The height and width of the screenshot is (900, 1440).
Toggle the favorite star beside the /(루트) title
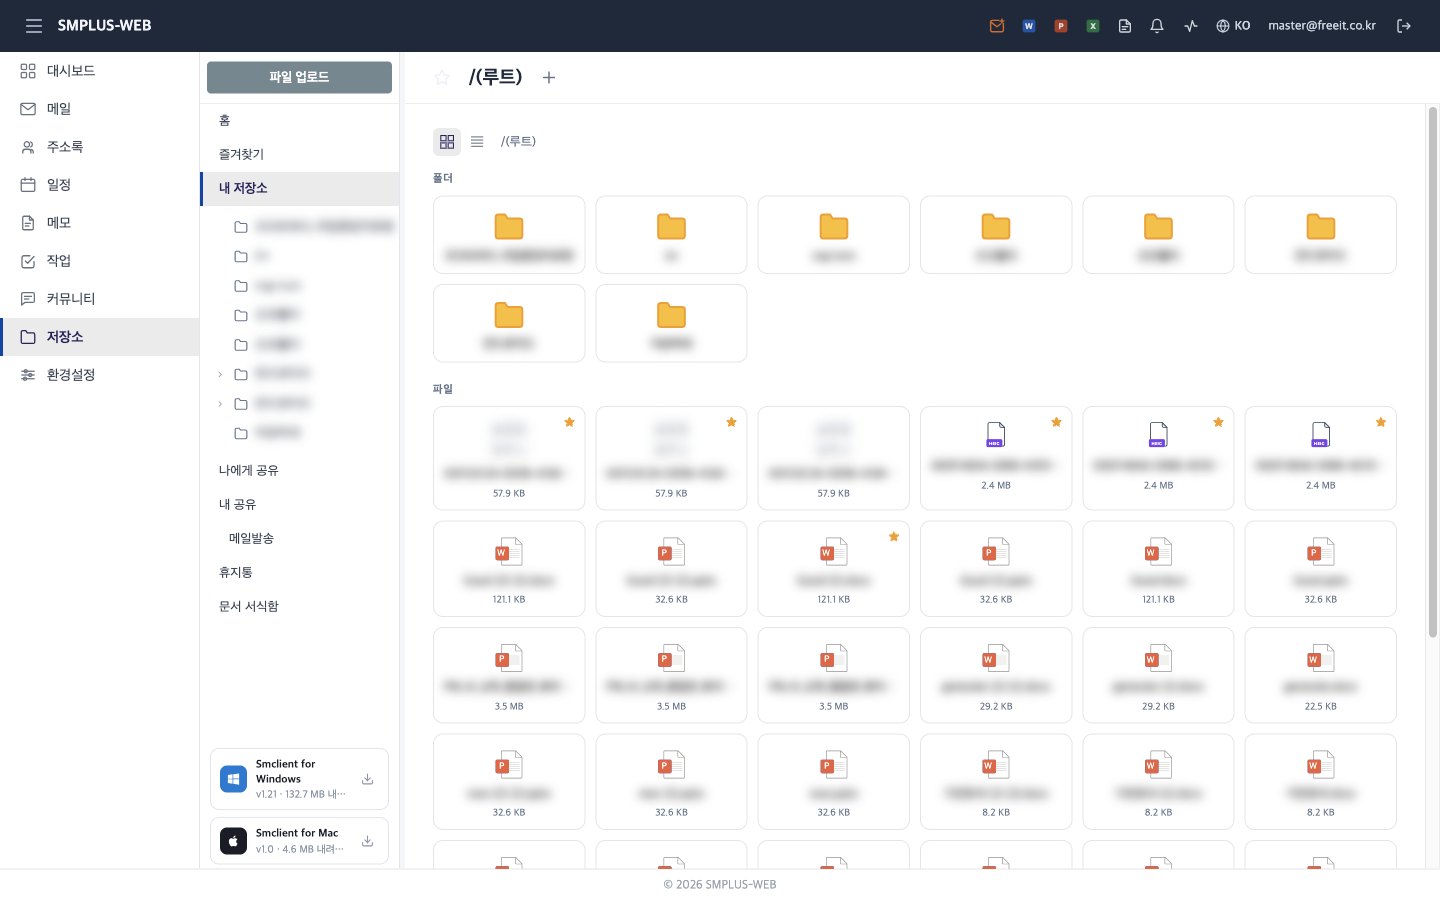point(442,77)
